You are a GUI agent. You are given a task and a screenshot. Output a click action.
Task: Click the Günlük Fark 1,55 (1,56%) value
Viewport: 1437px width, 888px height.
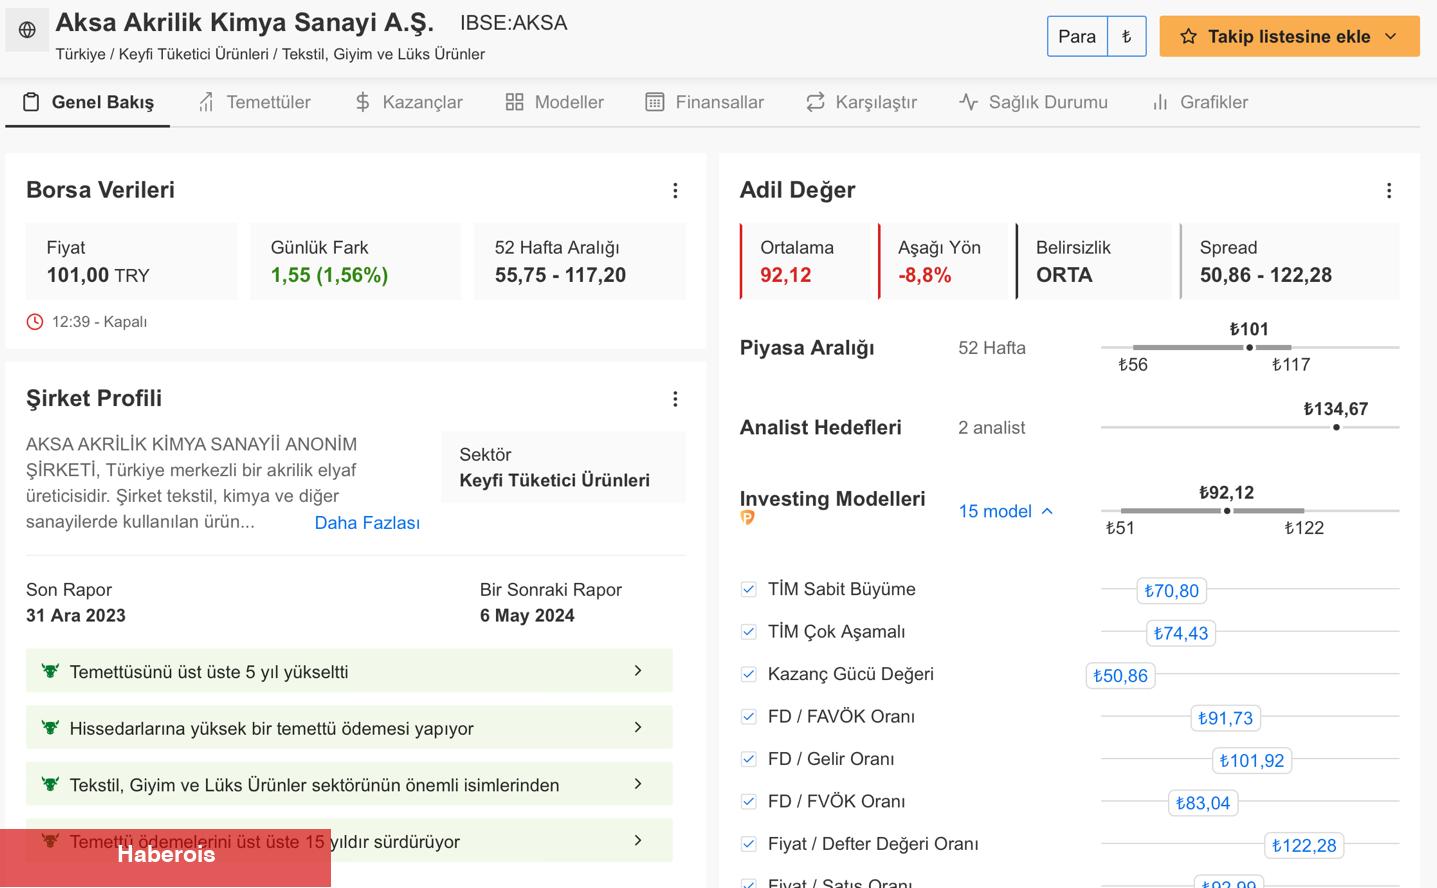329,275
